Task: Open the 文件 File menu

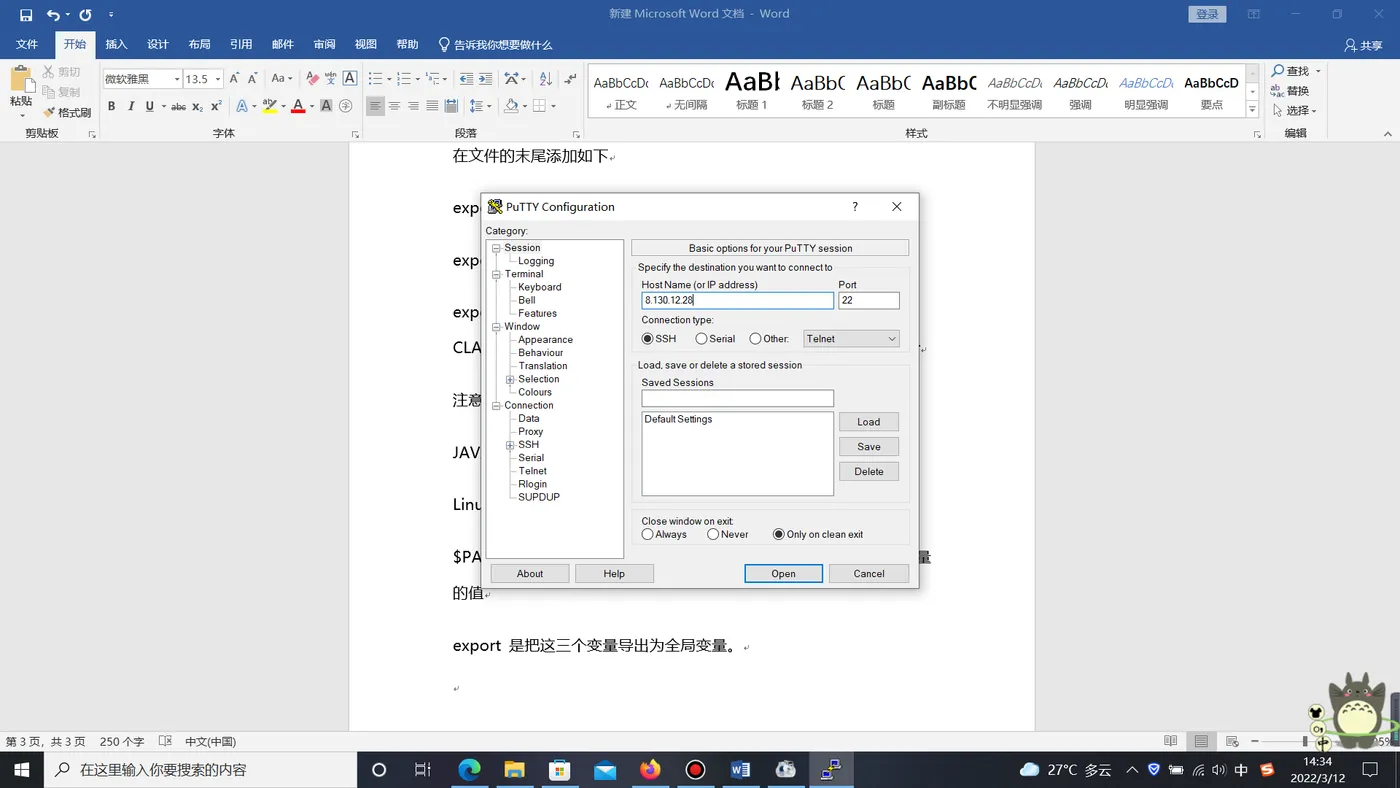Action: tap(27, 44)
